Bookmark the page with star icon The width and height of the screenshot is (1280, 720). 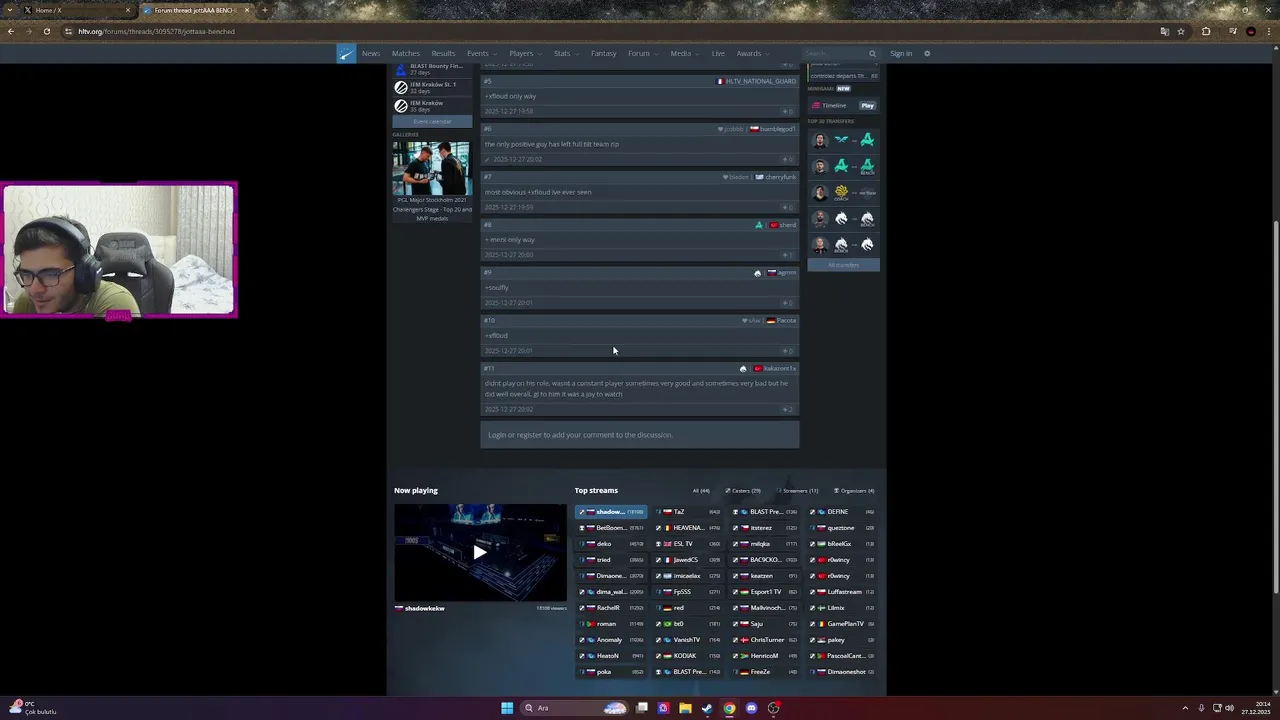pos(1181,31)
